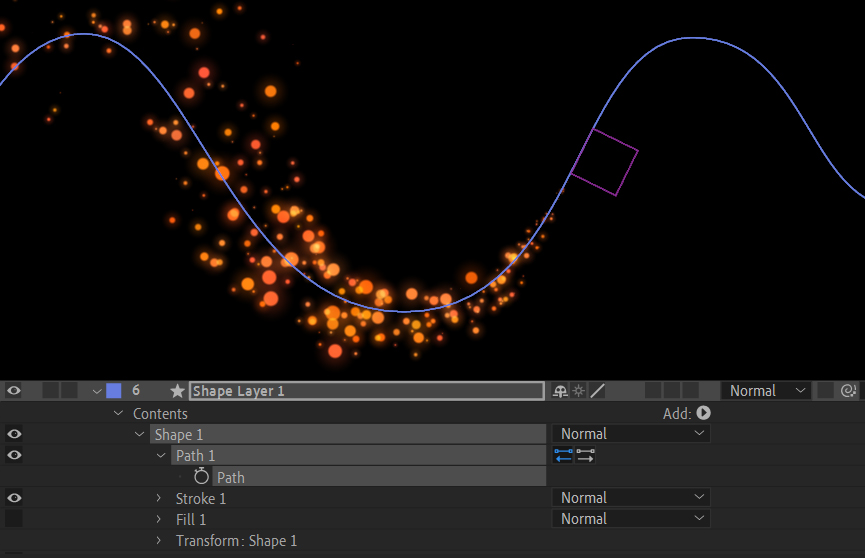Expand the Stroke 1 properties
Screen dimensions: 865x558
click(158, 498)
